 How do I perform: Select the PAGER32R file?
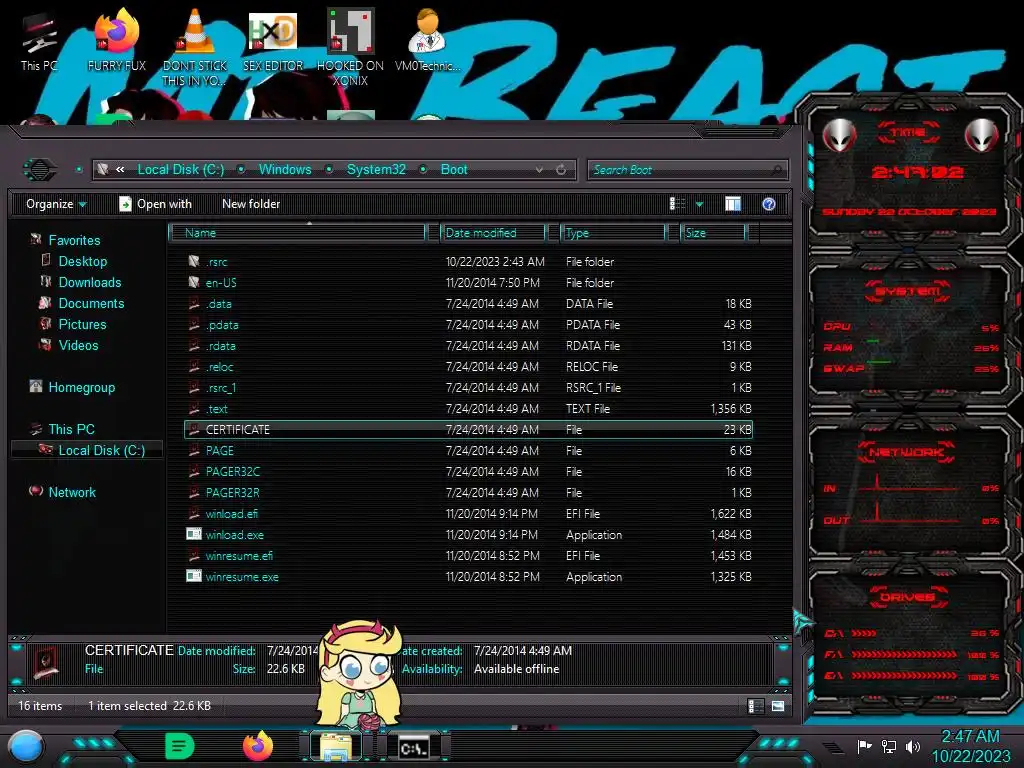[x=232, y=492]
